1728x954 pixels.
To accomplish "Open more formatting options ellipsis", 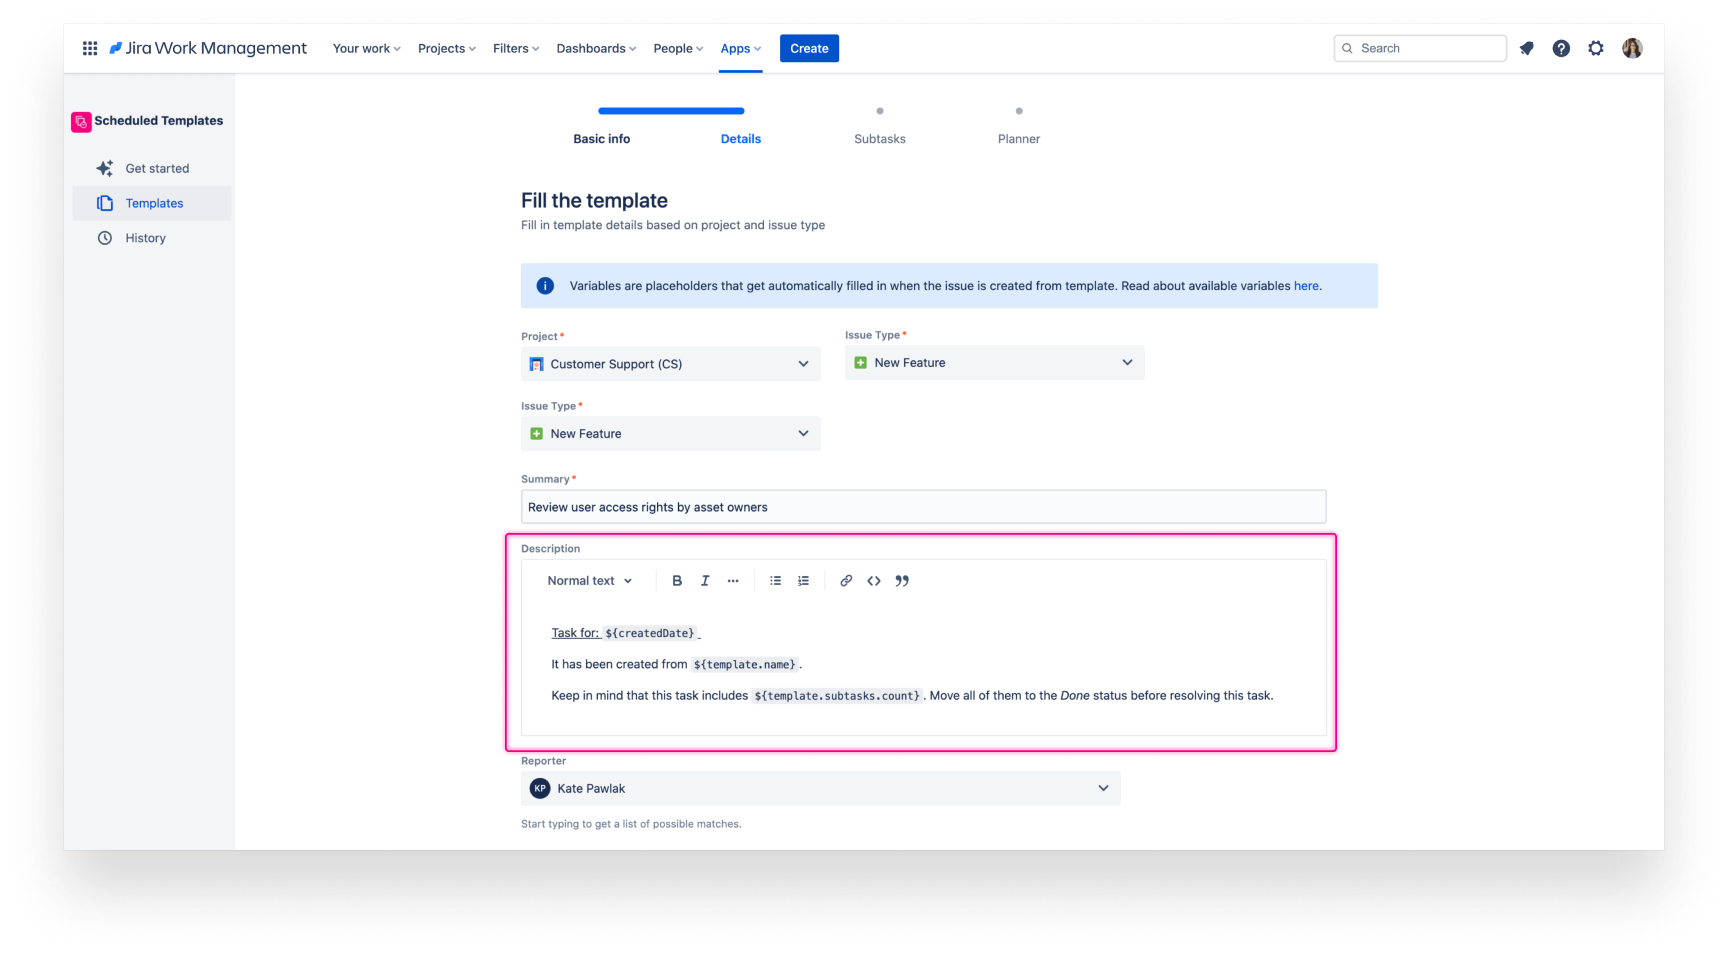I will point(733,581).
